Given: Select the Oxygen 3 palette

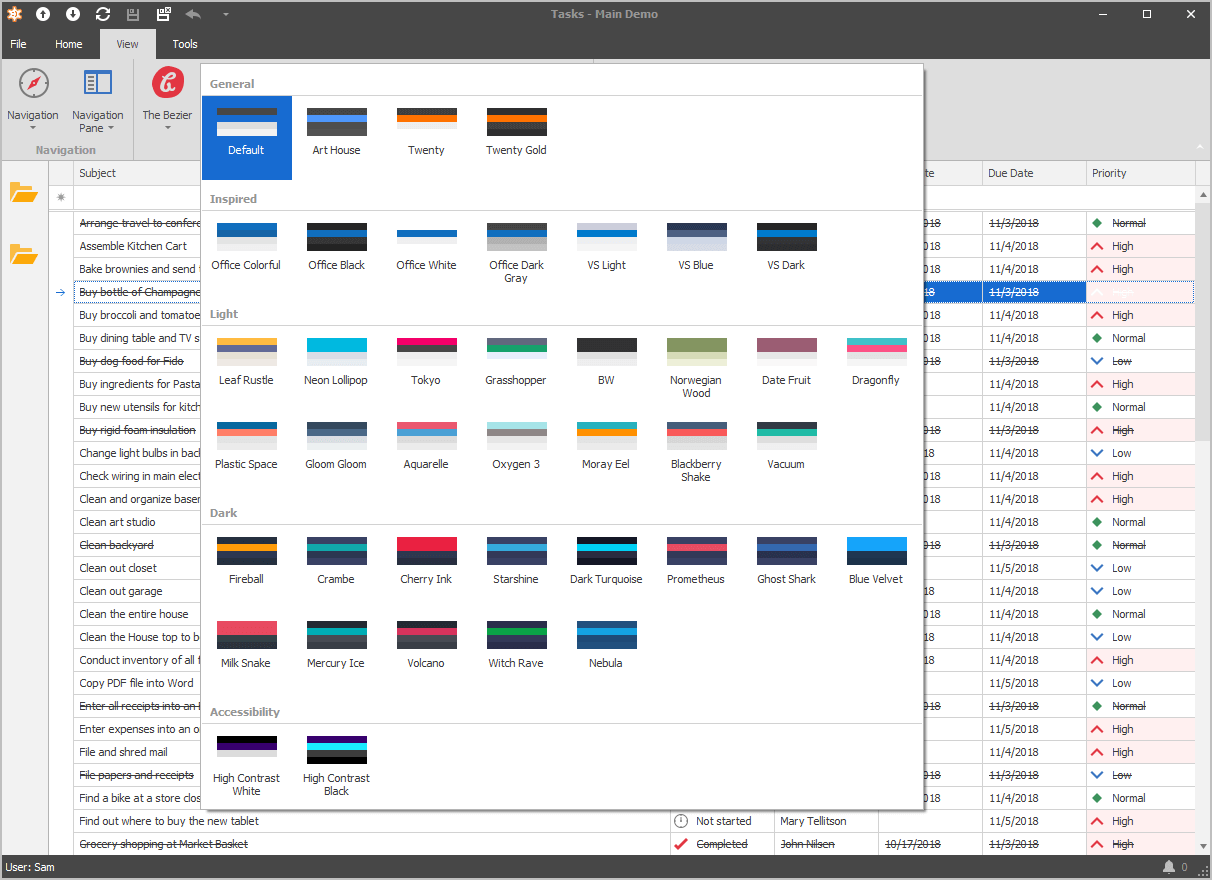Looking at the screenshot, I should (x=517, y=452).
